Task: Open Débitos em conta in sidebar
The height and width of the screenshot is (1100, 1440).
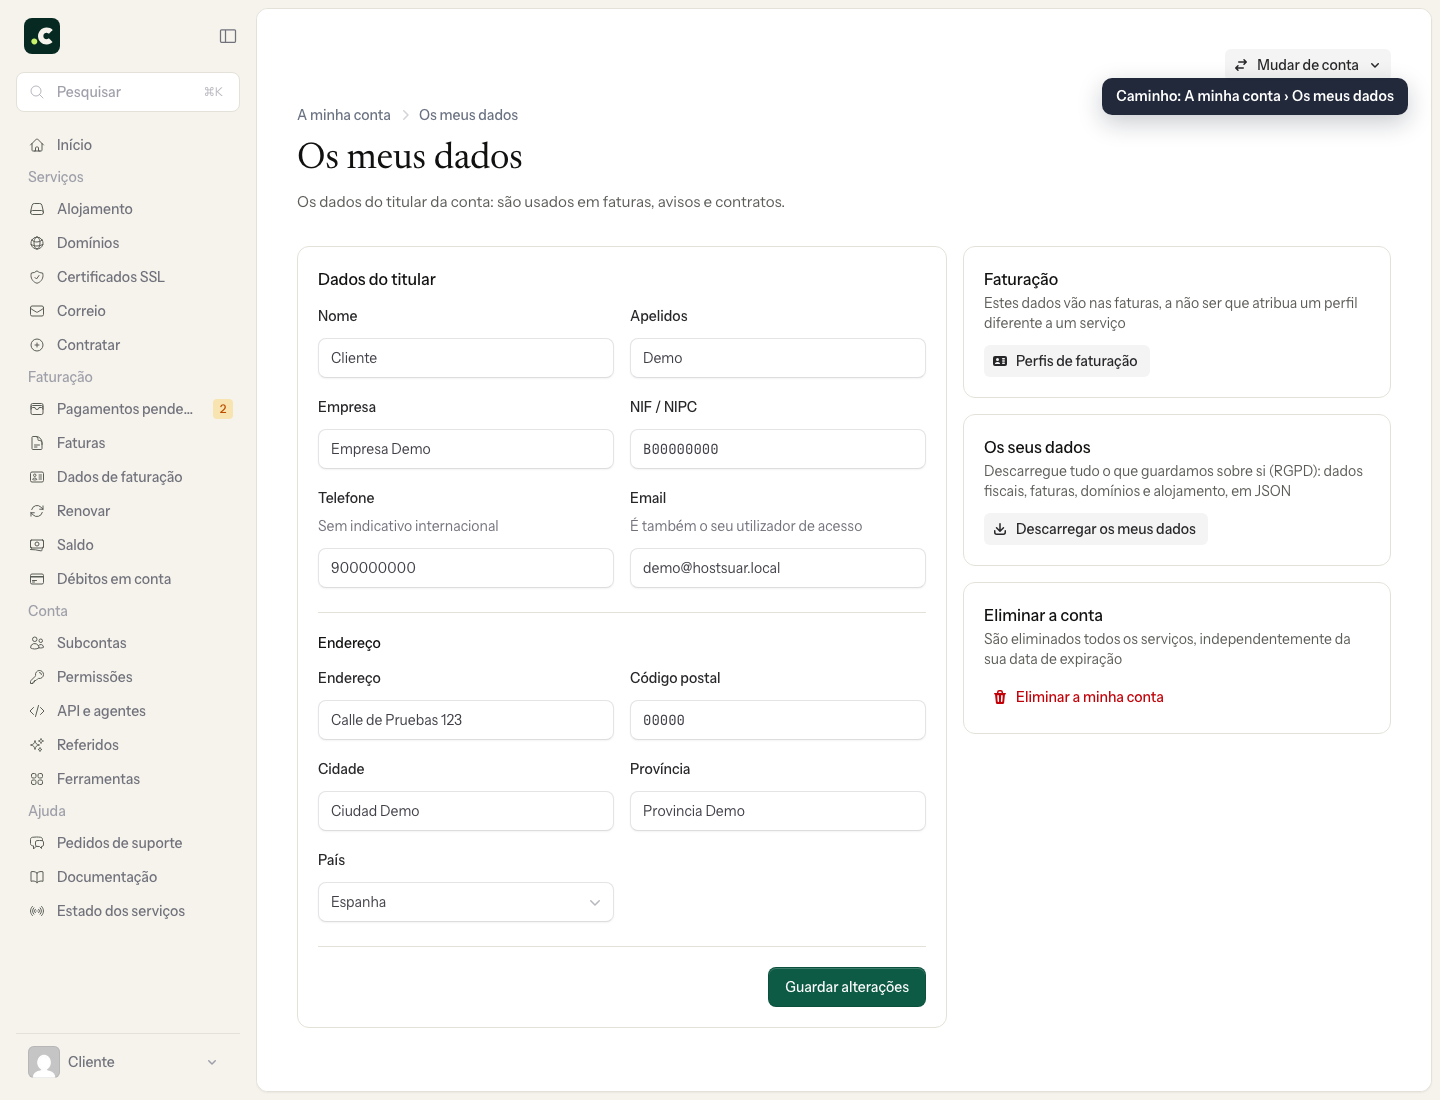Action: [128, 579]
